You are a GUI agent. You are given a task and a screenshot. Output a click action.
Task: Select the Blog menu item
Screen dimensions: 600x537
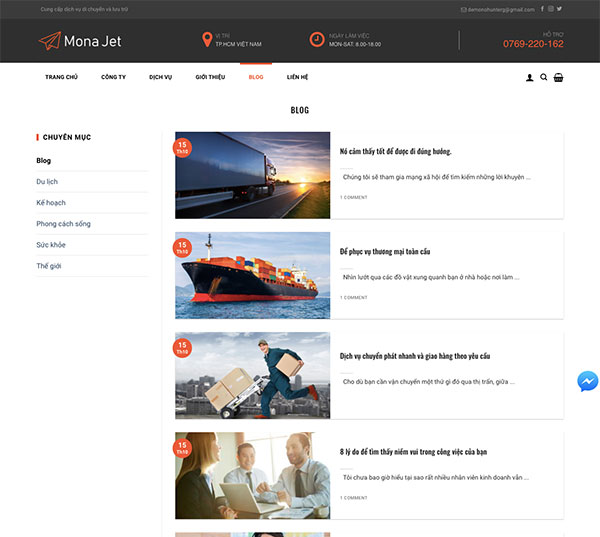pos(256,77)
